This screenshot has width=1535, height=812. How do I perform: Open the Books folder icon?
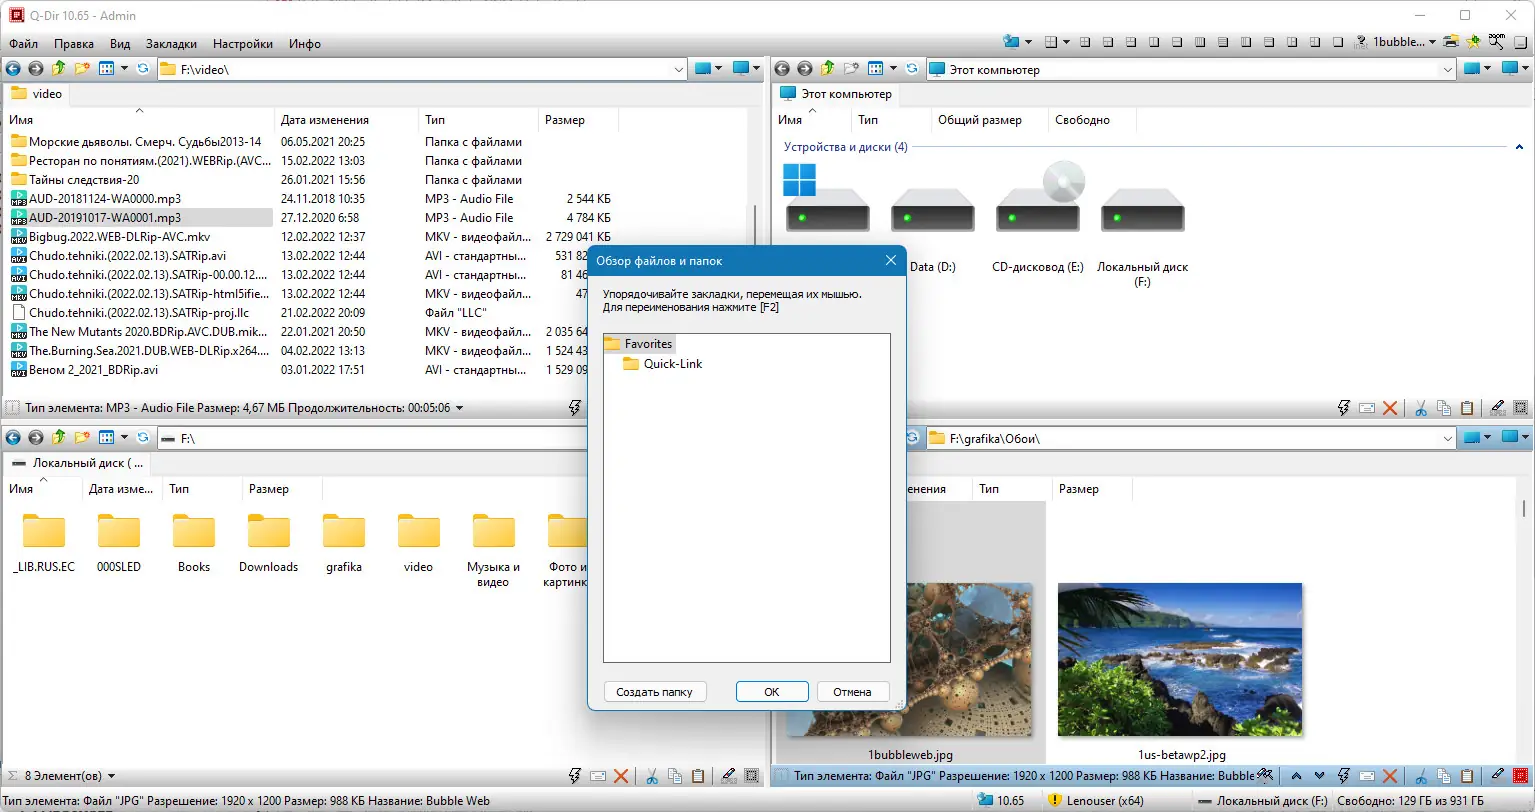click(194, 531)
